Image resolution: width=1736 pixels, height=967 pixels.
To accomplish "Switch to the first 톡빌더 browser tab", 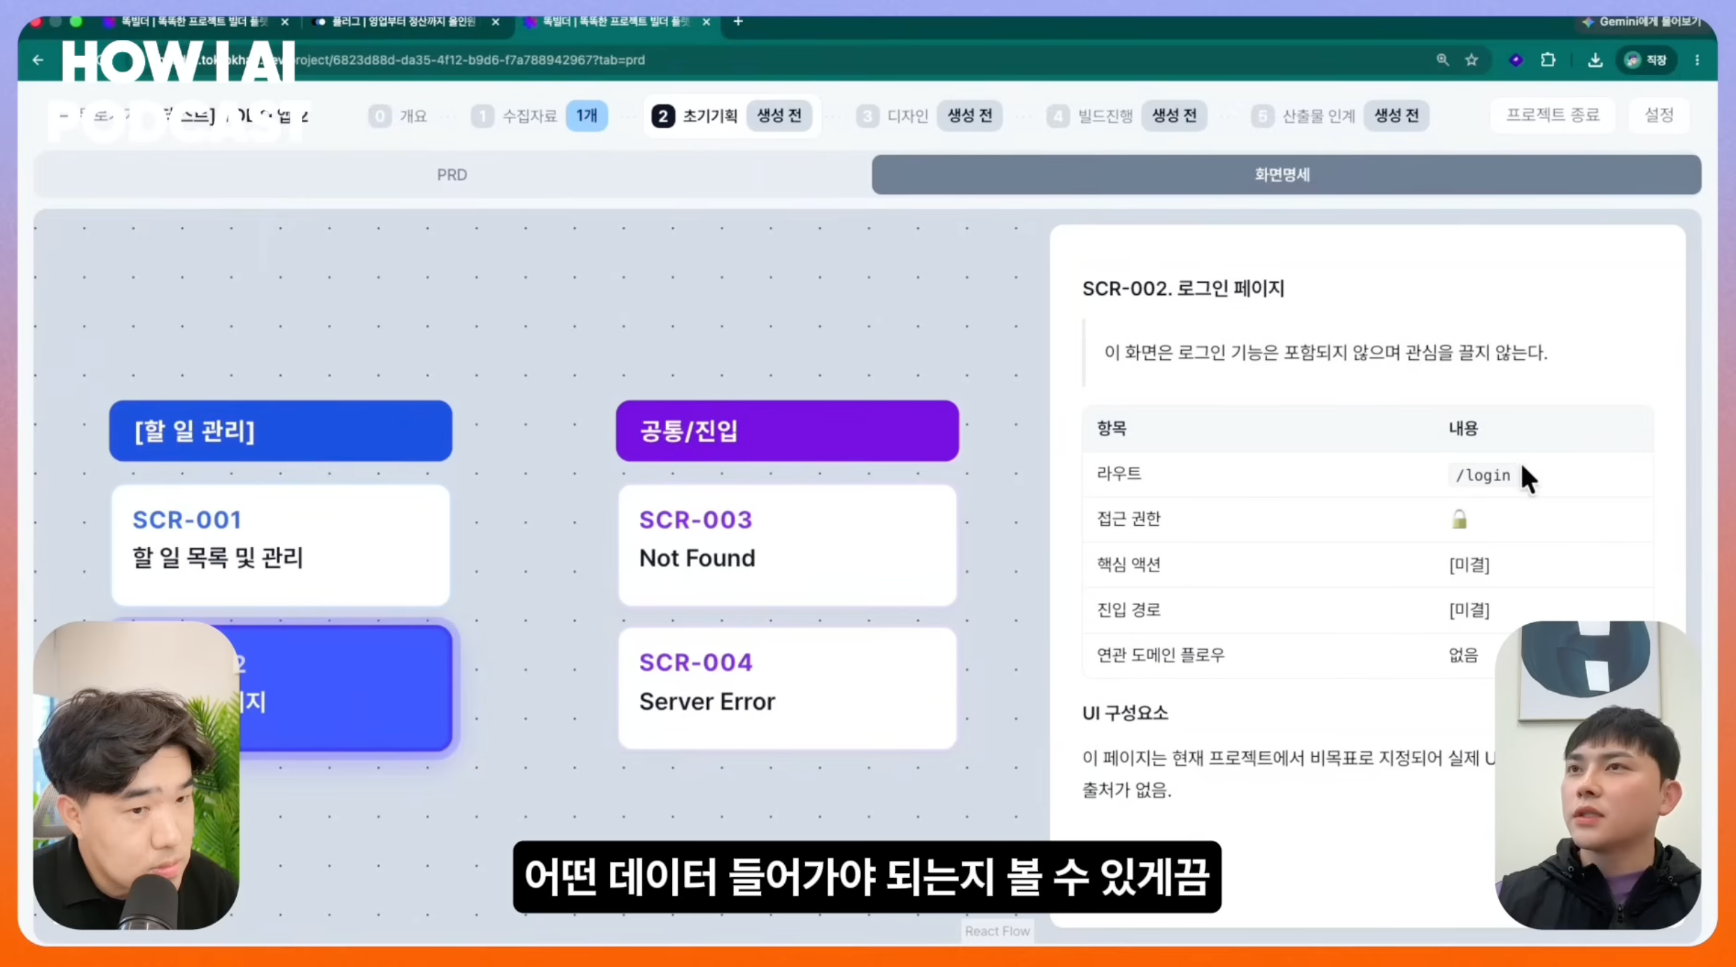I will 193,22.
